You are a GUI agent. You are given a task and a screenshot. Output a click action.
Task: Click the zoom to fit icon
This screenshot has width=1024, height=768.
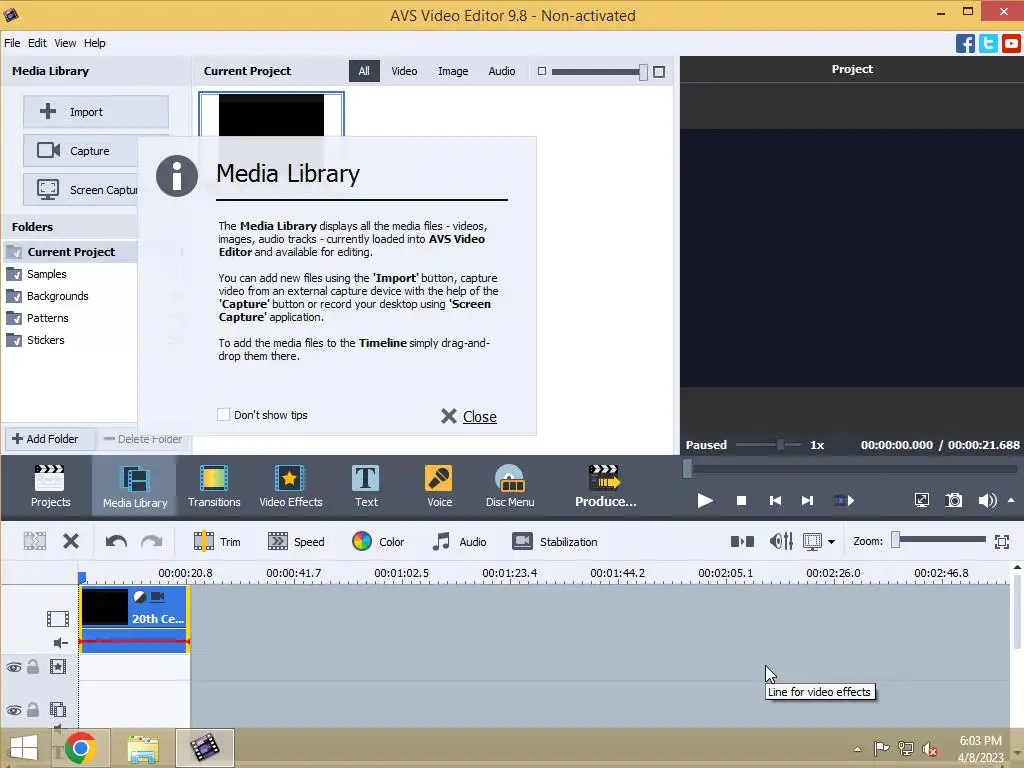pos(1002,541)
